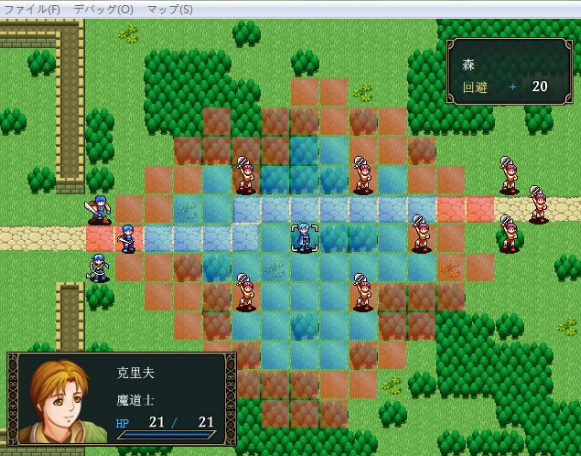The height and width of the screenshot is (456, 581).
Task: Click the enemy axe fighter standing on the eastern stone road
Action: pos(538,204)
